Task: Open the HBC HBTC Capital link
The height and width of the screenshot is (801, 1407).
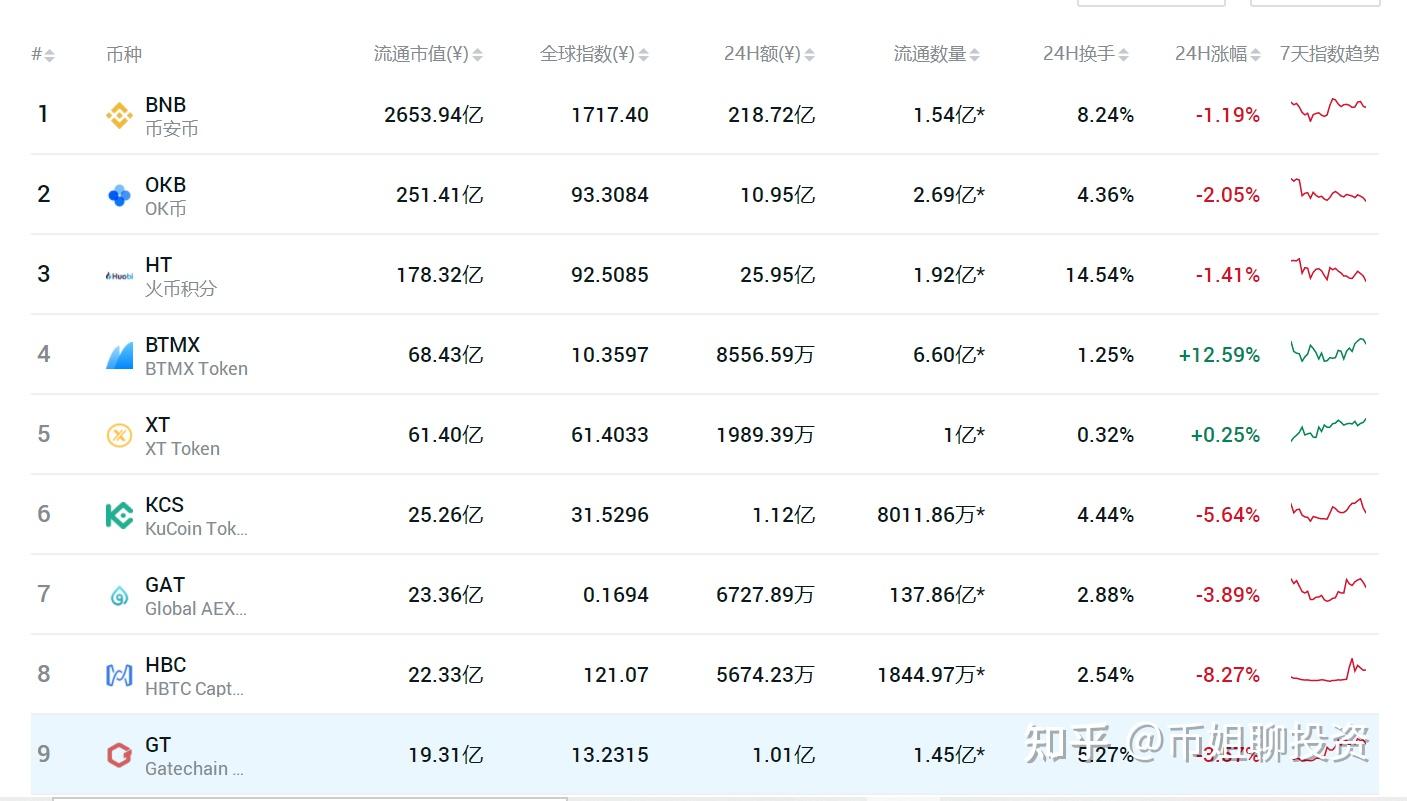Action: coord(194,676)
